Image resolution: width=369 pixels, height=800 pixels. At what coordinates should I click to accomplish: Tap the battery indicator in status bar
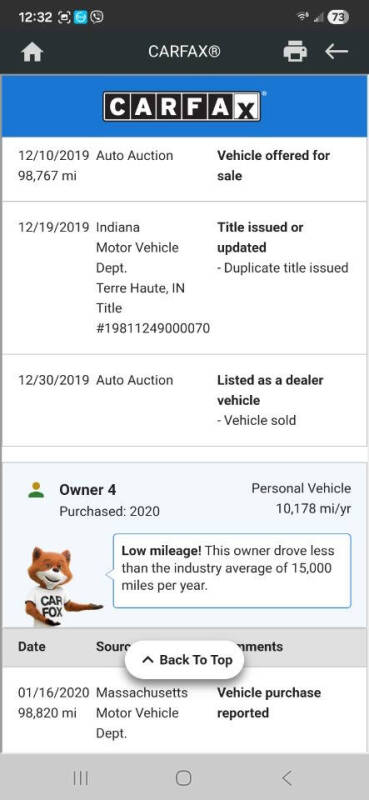coord(338,17)
